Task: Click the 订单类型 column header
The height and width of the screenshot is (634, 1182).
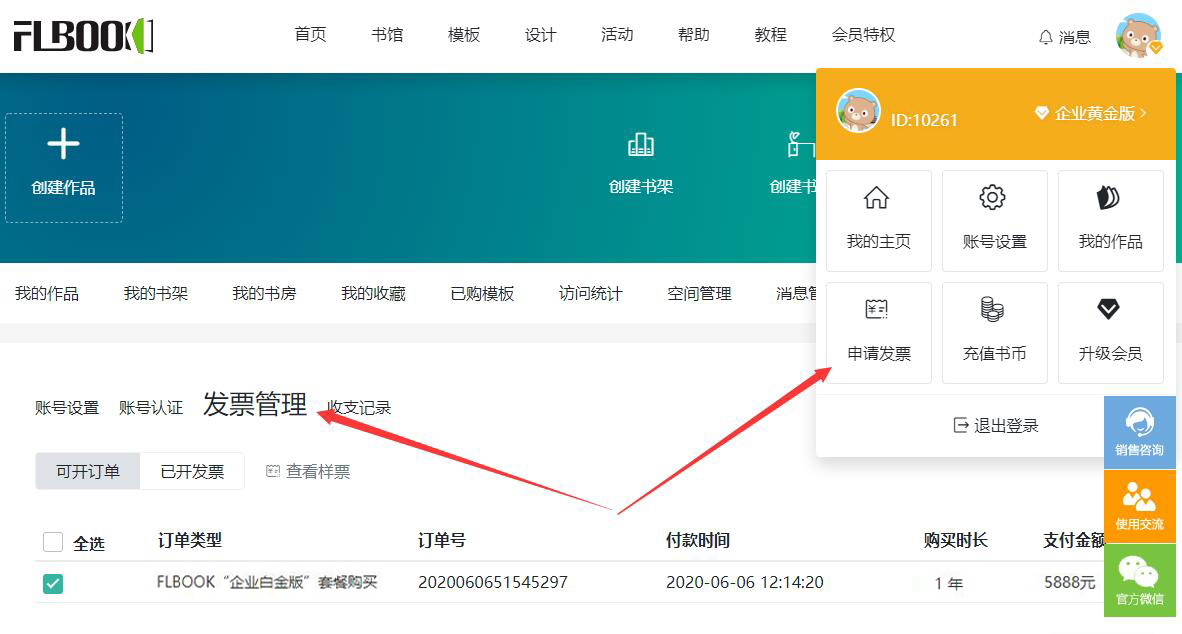Action: [189, 541]
